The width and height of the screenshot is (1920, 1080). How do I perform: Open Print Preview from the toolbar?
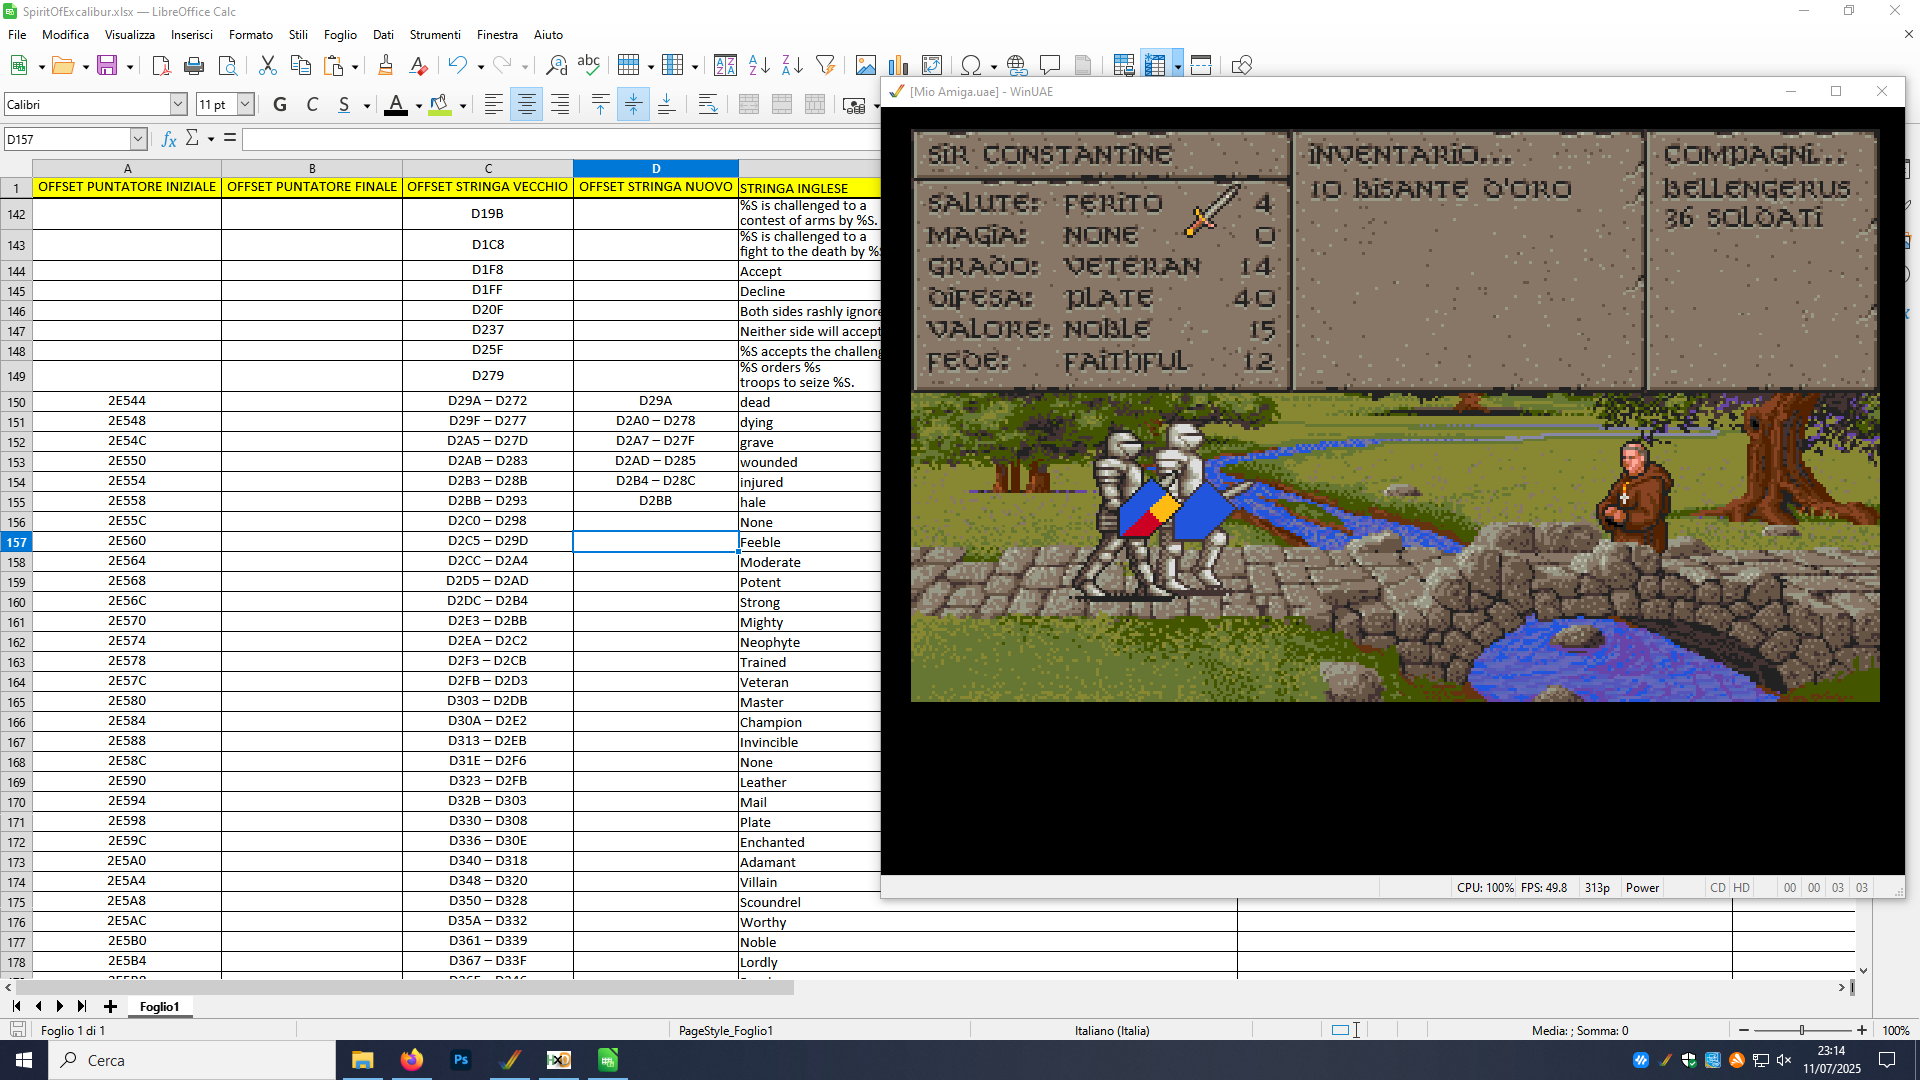(x=228, y=66)
